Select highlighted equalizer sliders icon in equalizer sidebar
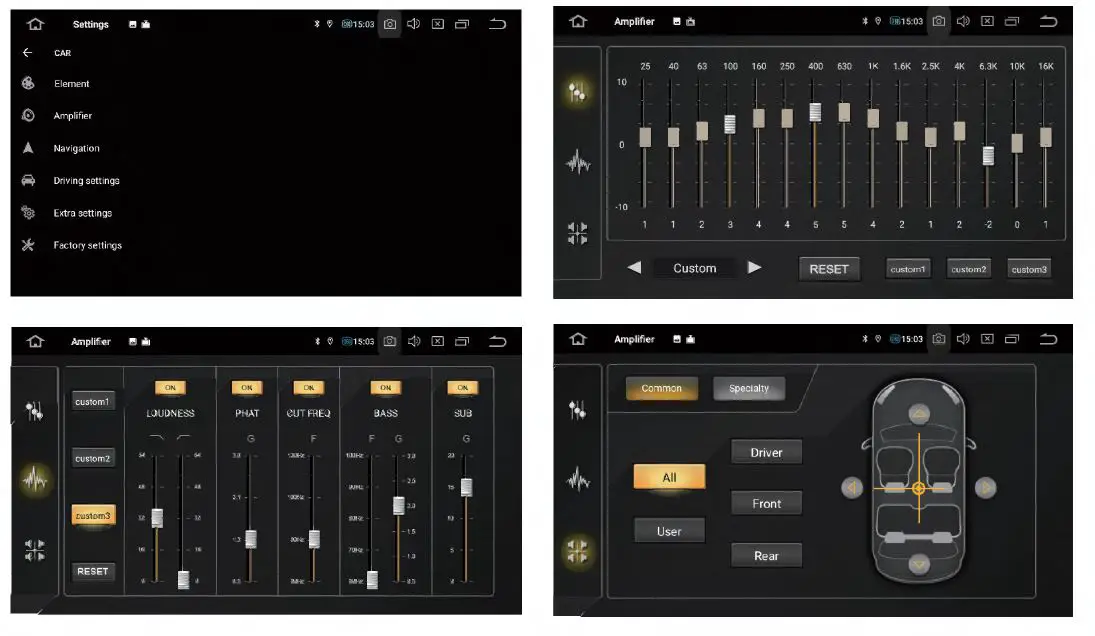1095x636 pixels. point(578,91)
